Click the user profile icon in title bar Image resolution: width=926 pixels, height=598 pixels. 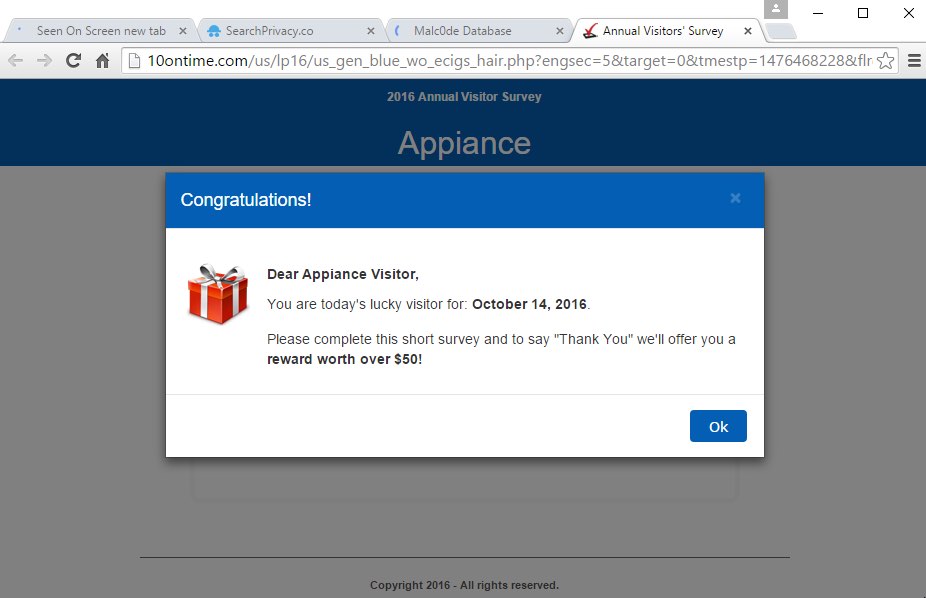(776, 11)
